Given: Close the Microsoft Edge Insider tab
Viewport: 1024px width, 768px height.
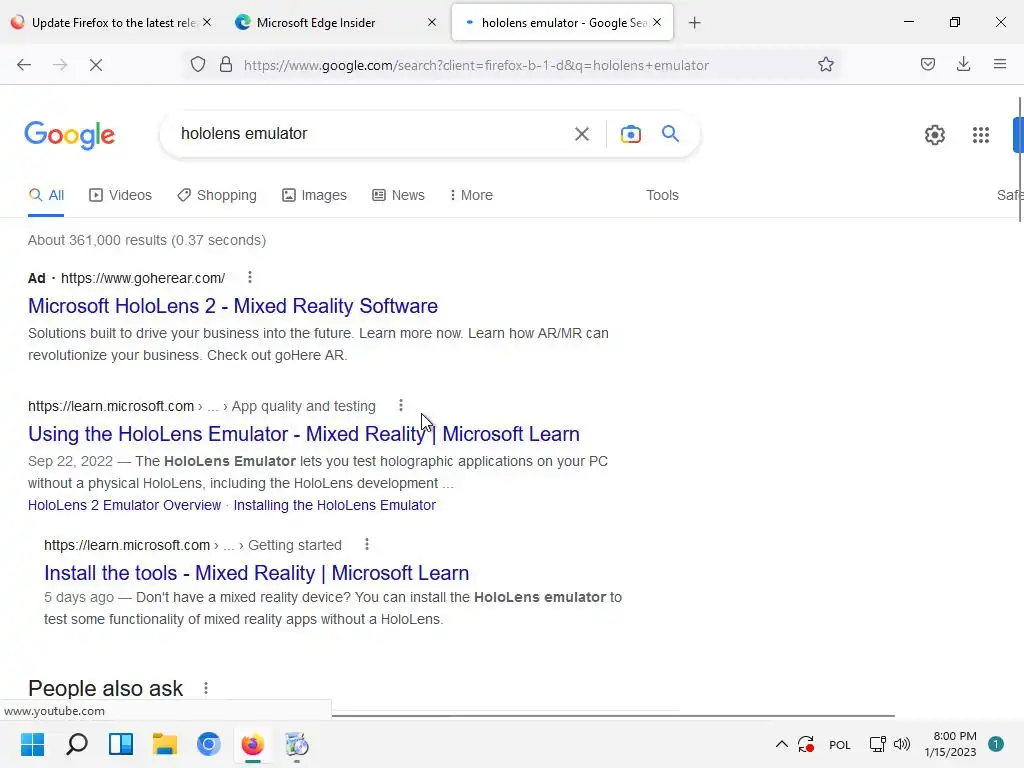Looking at the screenshot, I should [x=432, y=22].
